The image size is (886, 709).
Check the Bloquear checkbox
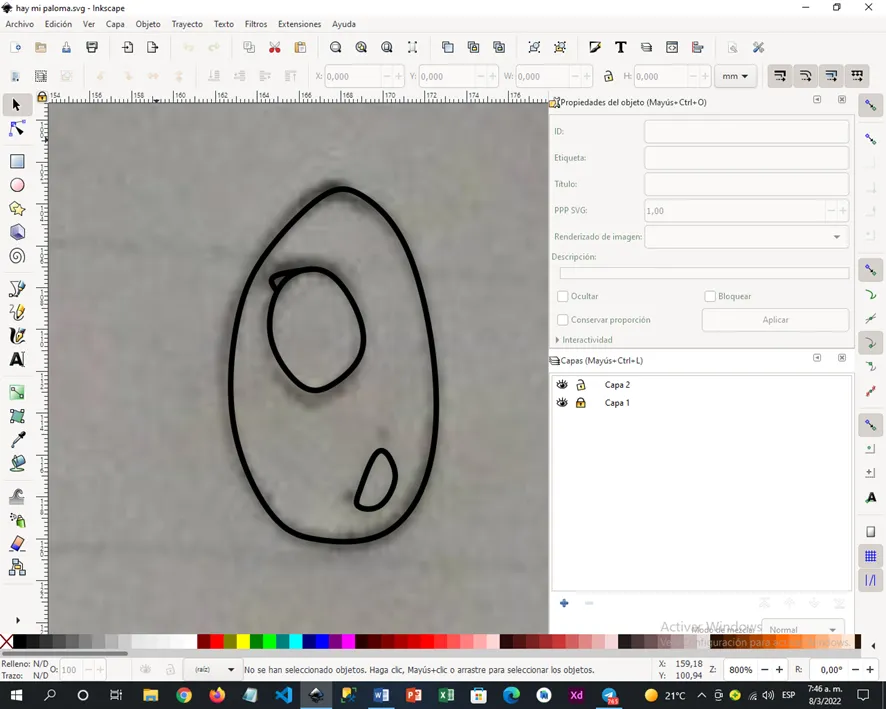[710, 296]
